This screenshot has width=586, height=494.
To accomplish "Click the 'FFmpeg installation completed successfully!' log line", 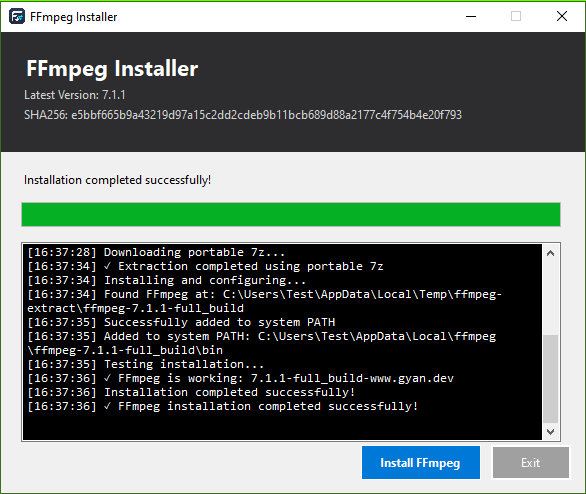I will coord(223,406).
